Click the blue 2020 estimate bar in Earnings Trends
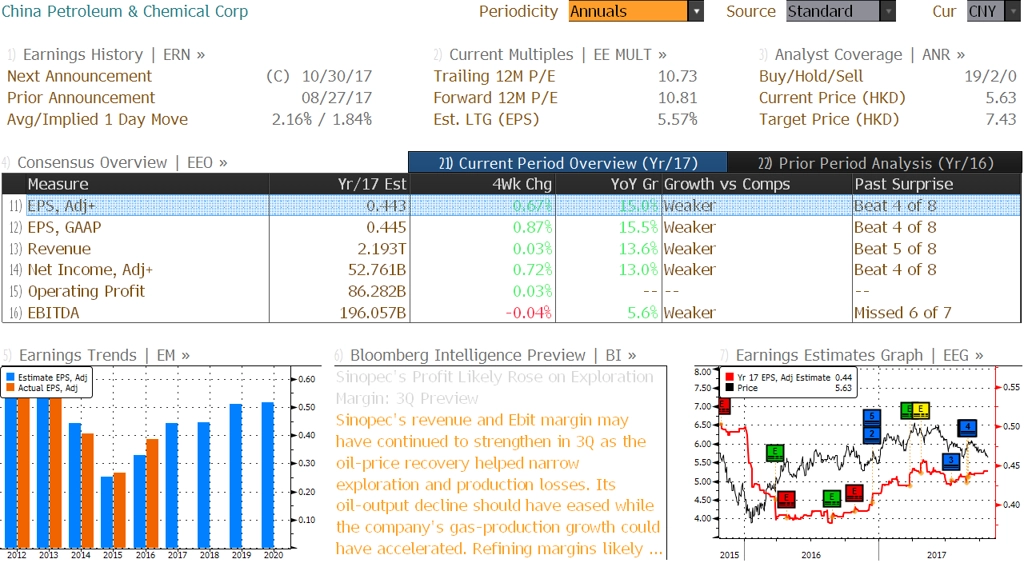1024x563 pixels. 268,475
